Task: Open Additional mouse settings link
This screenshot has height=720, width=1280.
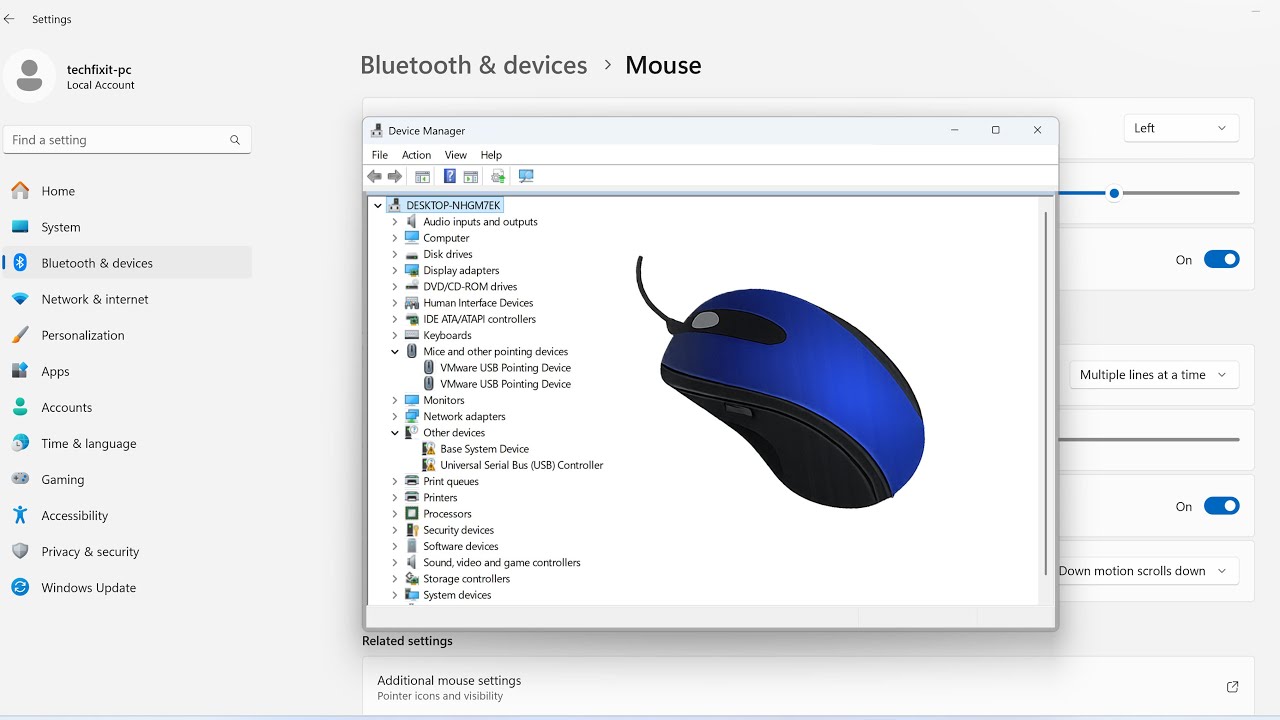Action: pyautogui.click(x=808, y=687)
